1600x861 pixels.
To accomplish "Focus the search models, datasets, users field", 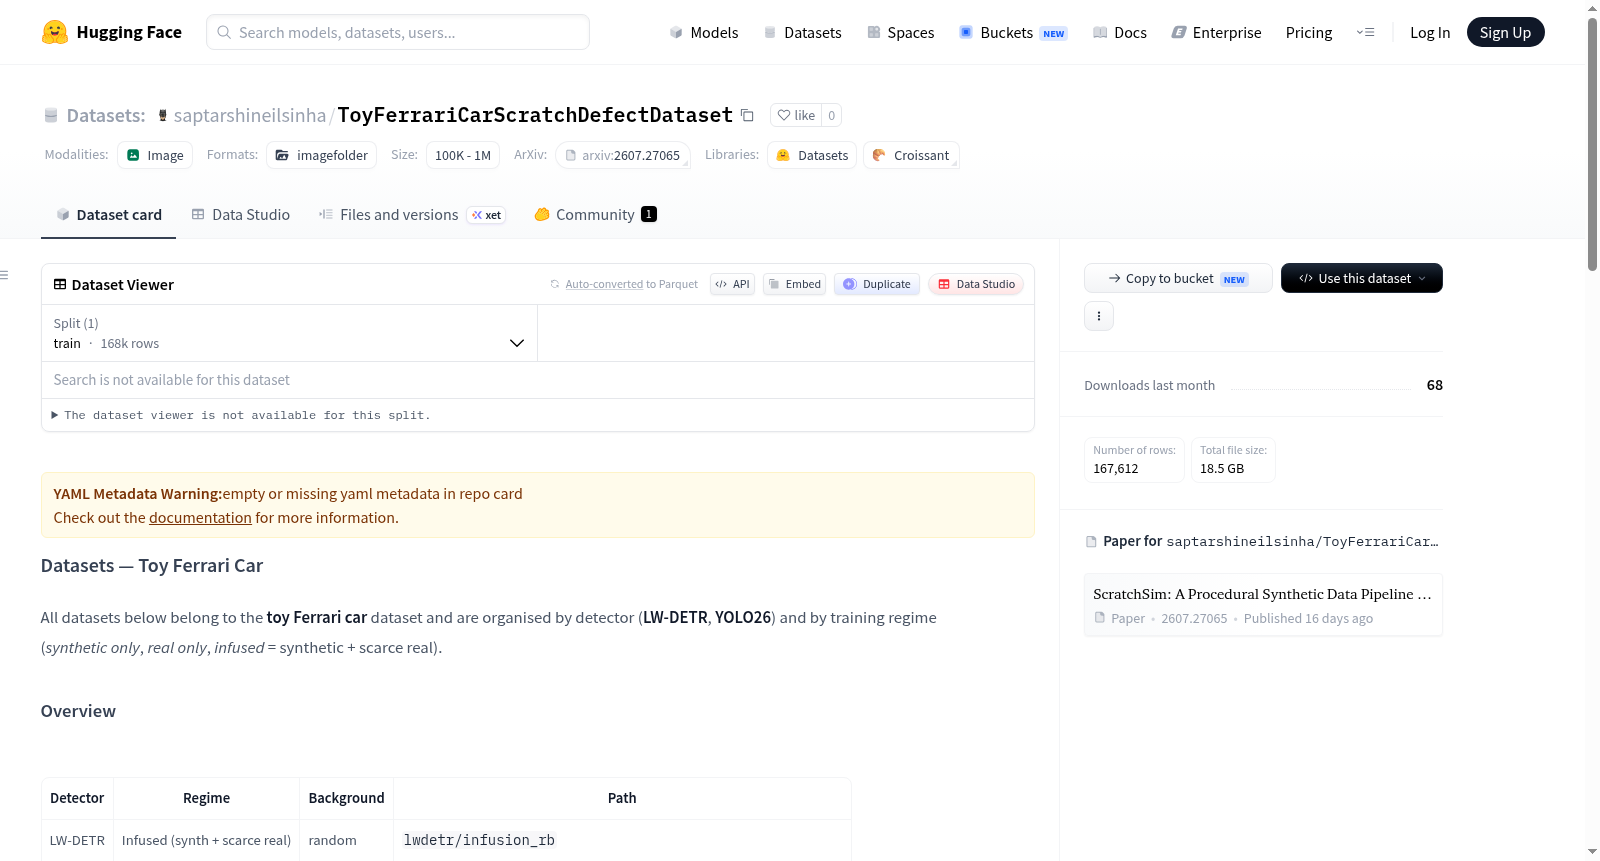I will pos(398,32).
